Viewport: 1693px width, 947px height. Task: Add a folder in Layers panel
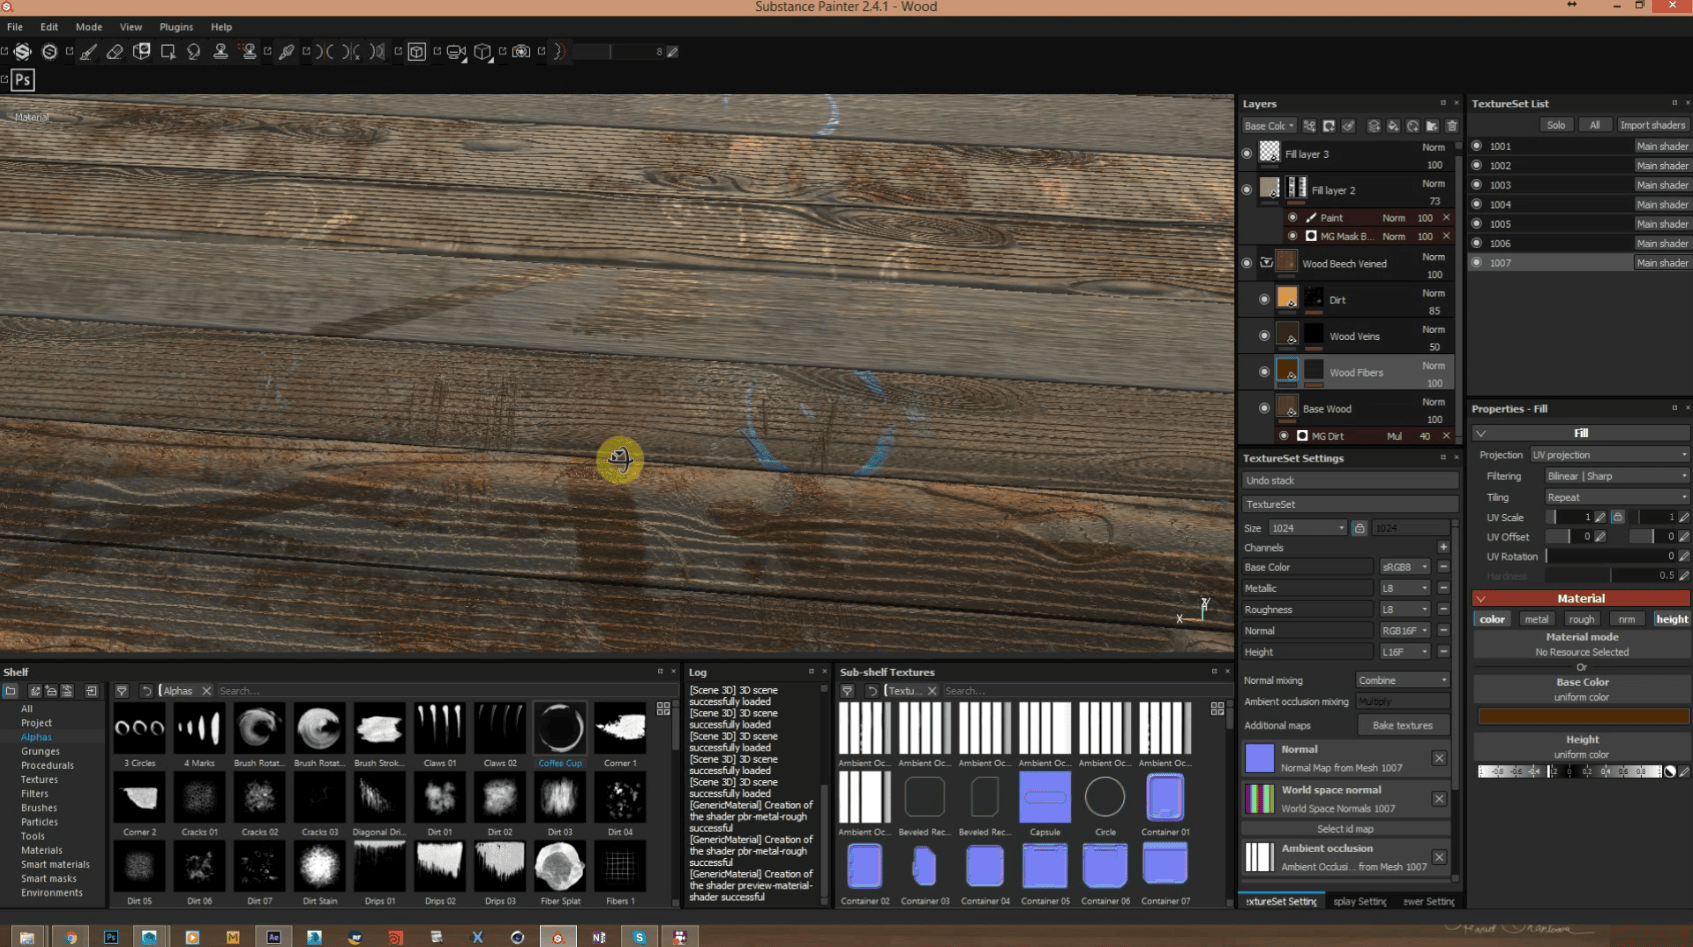(x=1432, y=126)
